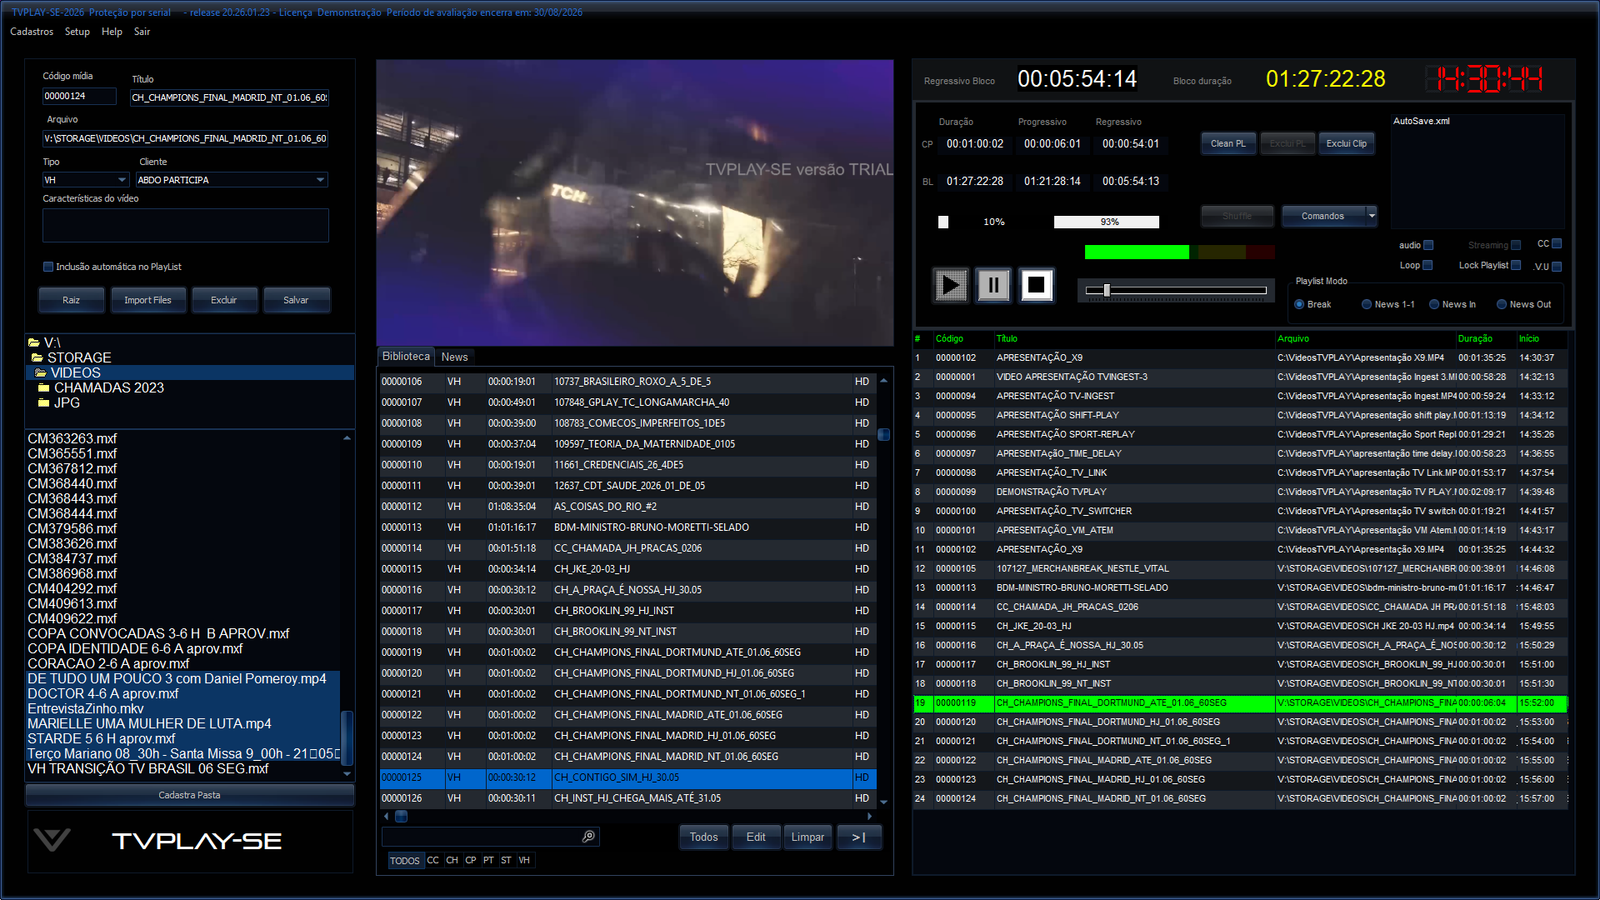This screenshot has width=1600, height=900.
Task: Filter library by the CH type
Action: pyautogui.click(x=452, y=860)
